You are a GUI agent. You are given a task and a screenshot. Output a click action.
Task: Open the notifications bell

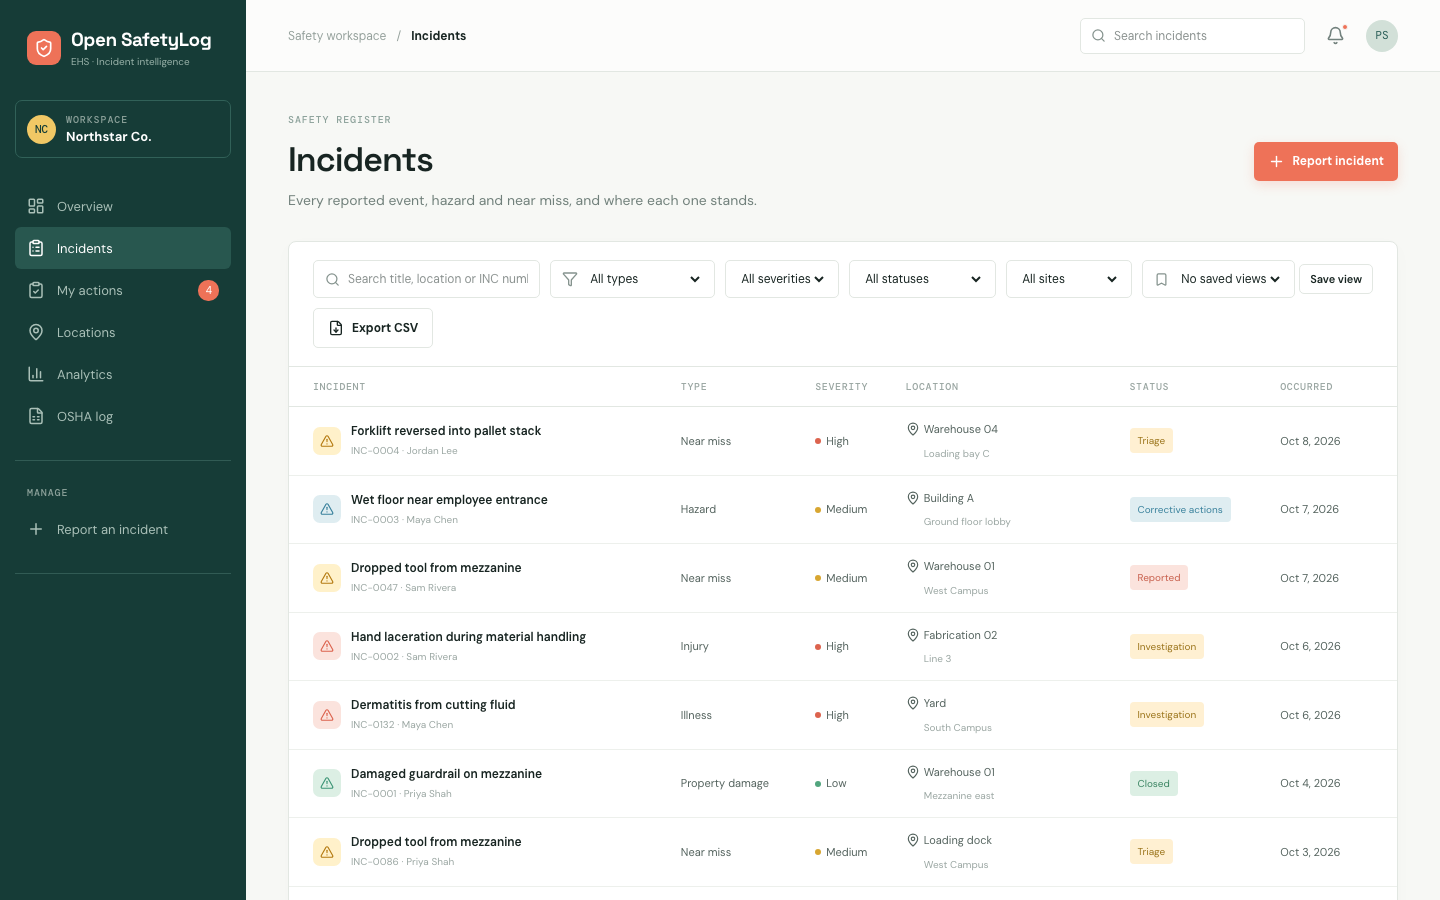(x=1335, y=36)
